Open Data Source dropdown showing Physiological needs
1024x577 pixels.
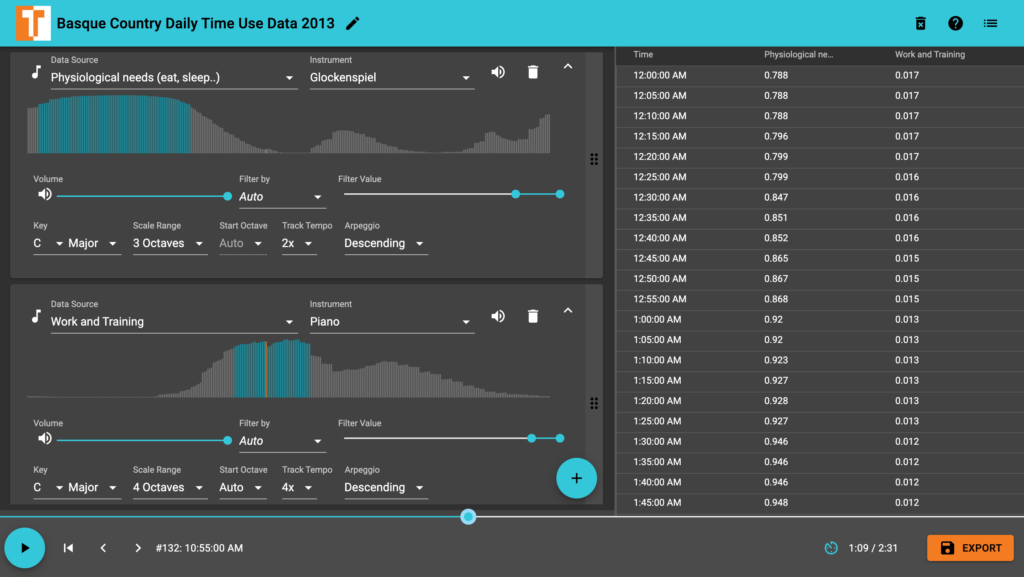point(173,78)
